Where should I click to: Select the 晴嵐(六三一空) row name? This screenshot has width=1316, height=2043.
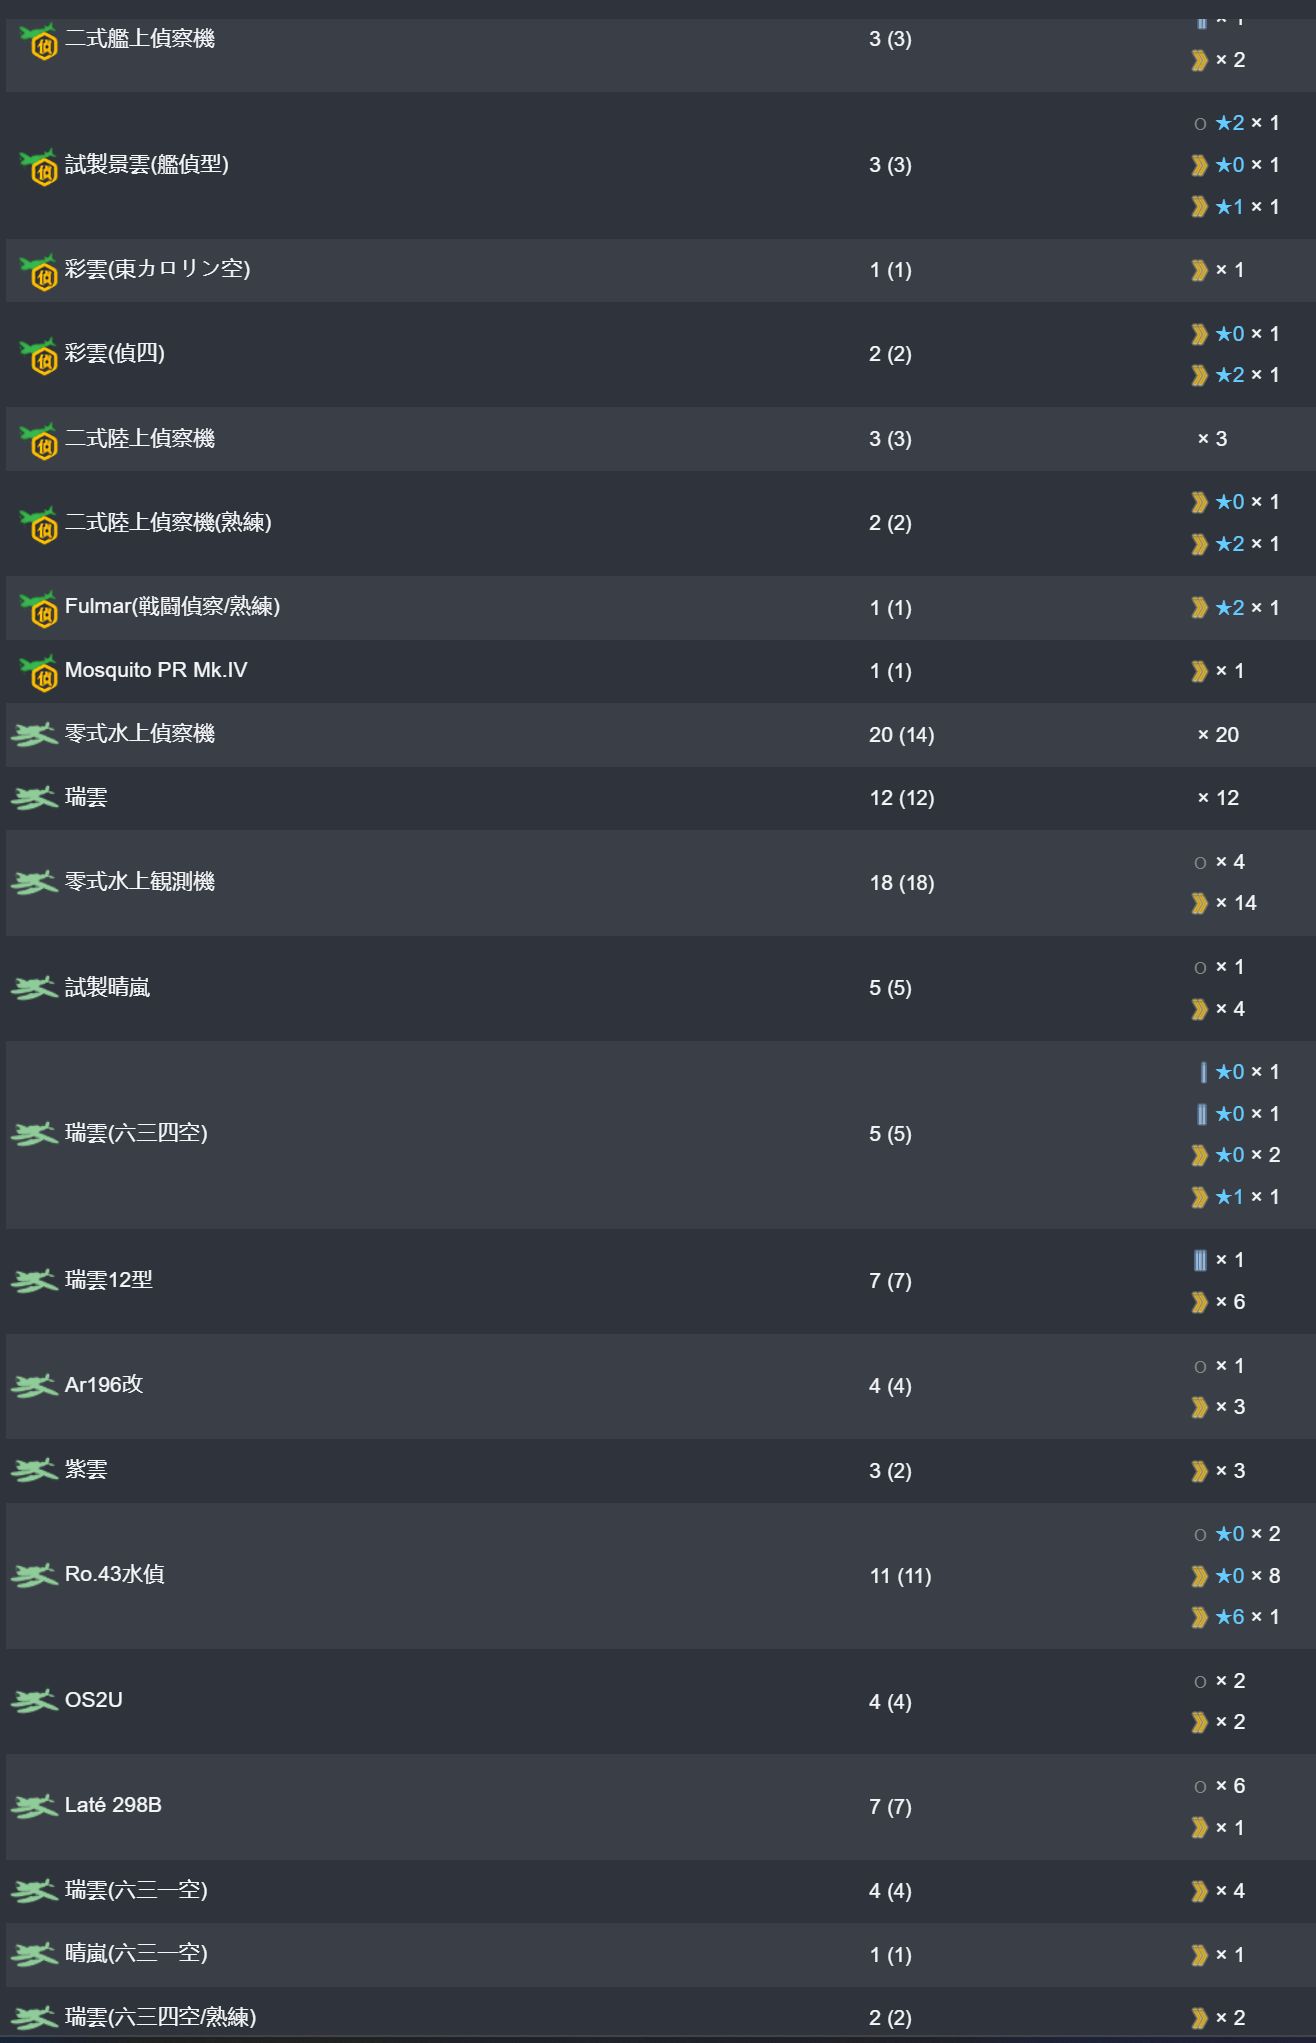click(136, 1953)
